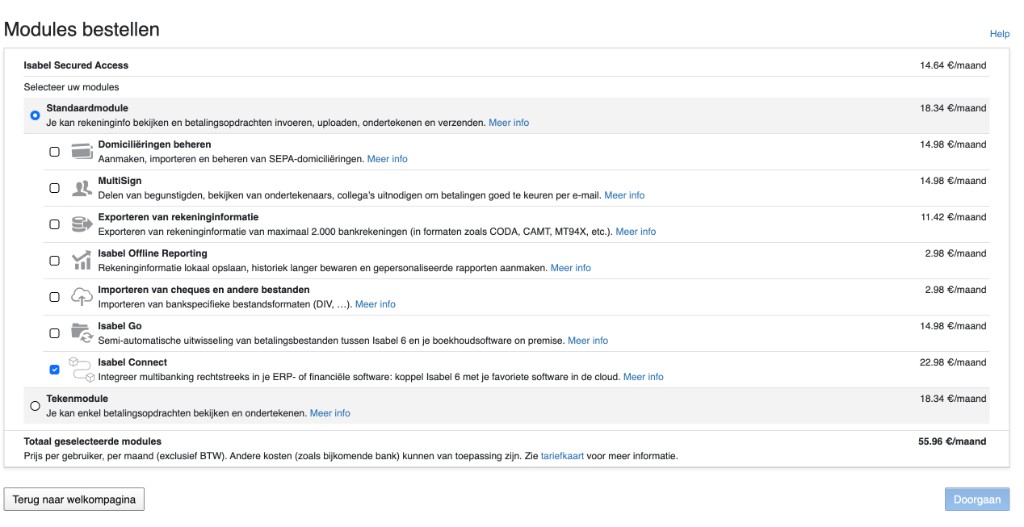The height and width of the screenshot is (527, 1024).
Task: Click the Isabel Connect integration icon
Action: (x=81, y=370)
